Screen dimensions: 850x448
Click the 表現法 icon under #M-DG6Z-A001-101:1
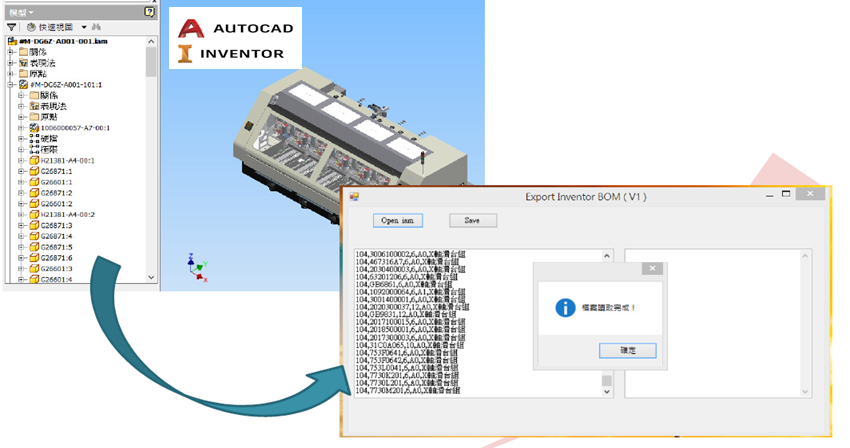[34, 106]
